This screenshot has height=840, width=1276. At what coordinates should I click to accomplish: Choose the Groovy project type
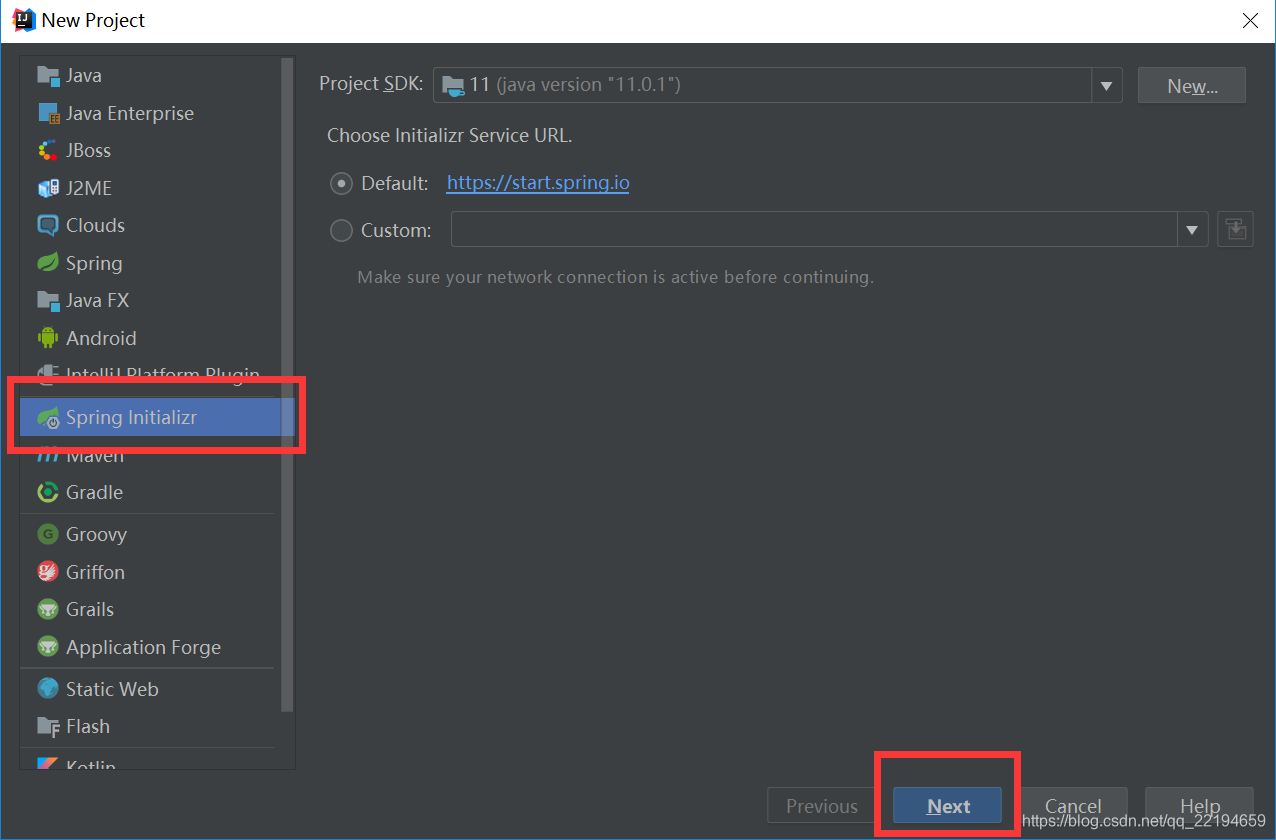pyautogui.click(x=150, y=534)
